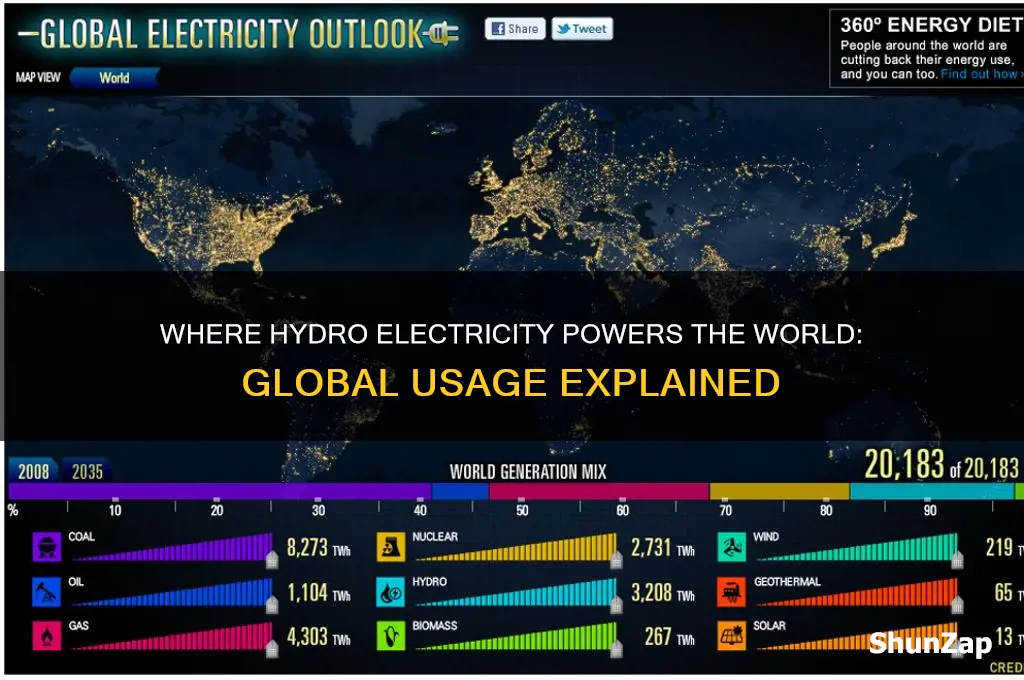Switch to the 2035 tab
The image size is (1024, 680).
[87, 471]
